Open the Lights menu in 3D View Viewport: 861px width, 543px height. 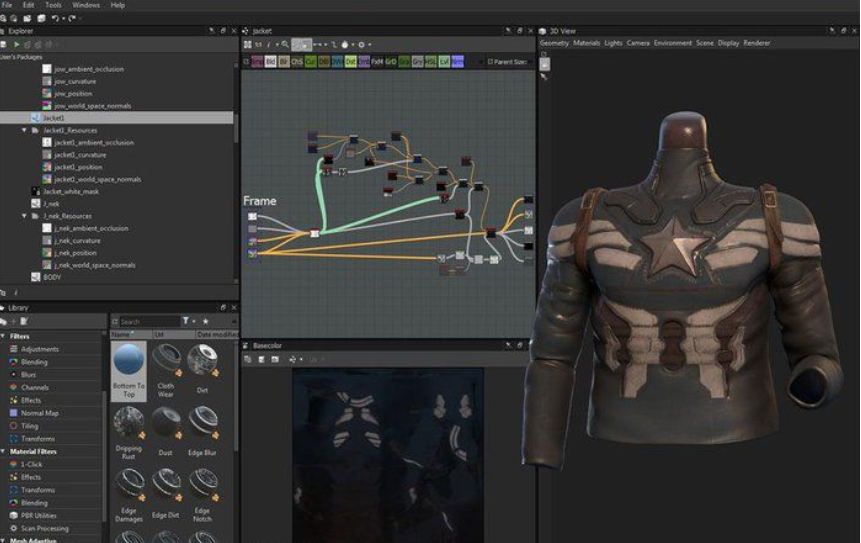tap(613, 43)
